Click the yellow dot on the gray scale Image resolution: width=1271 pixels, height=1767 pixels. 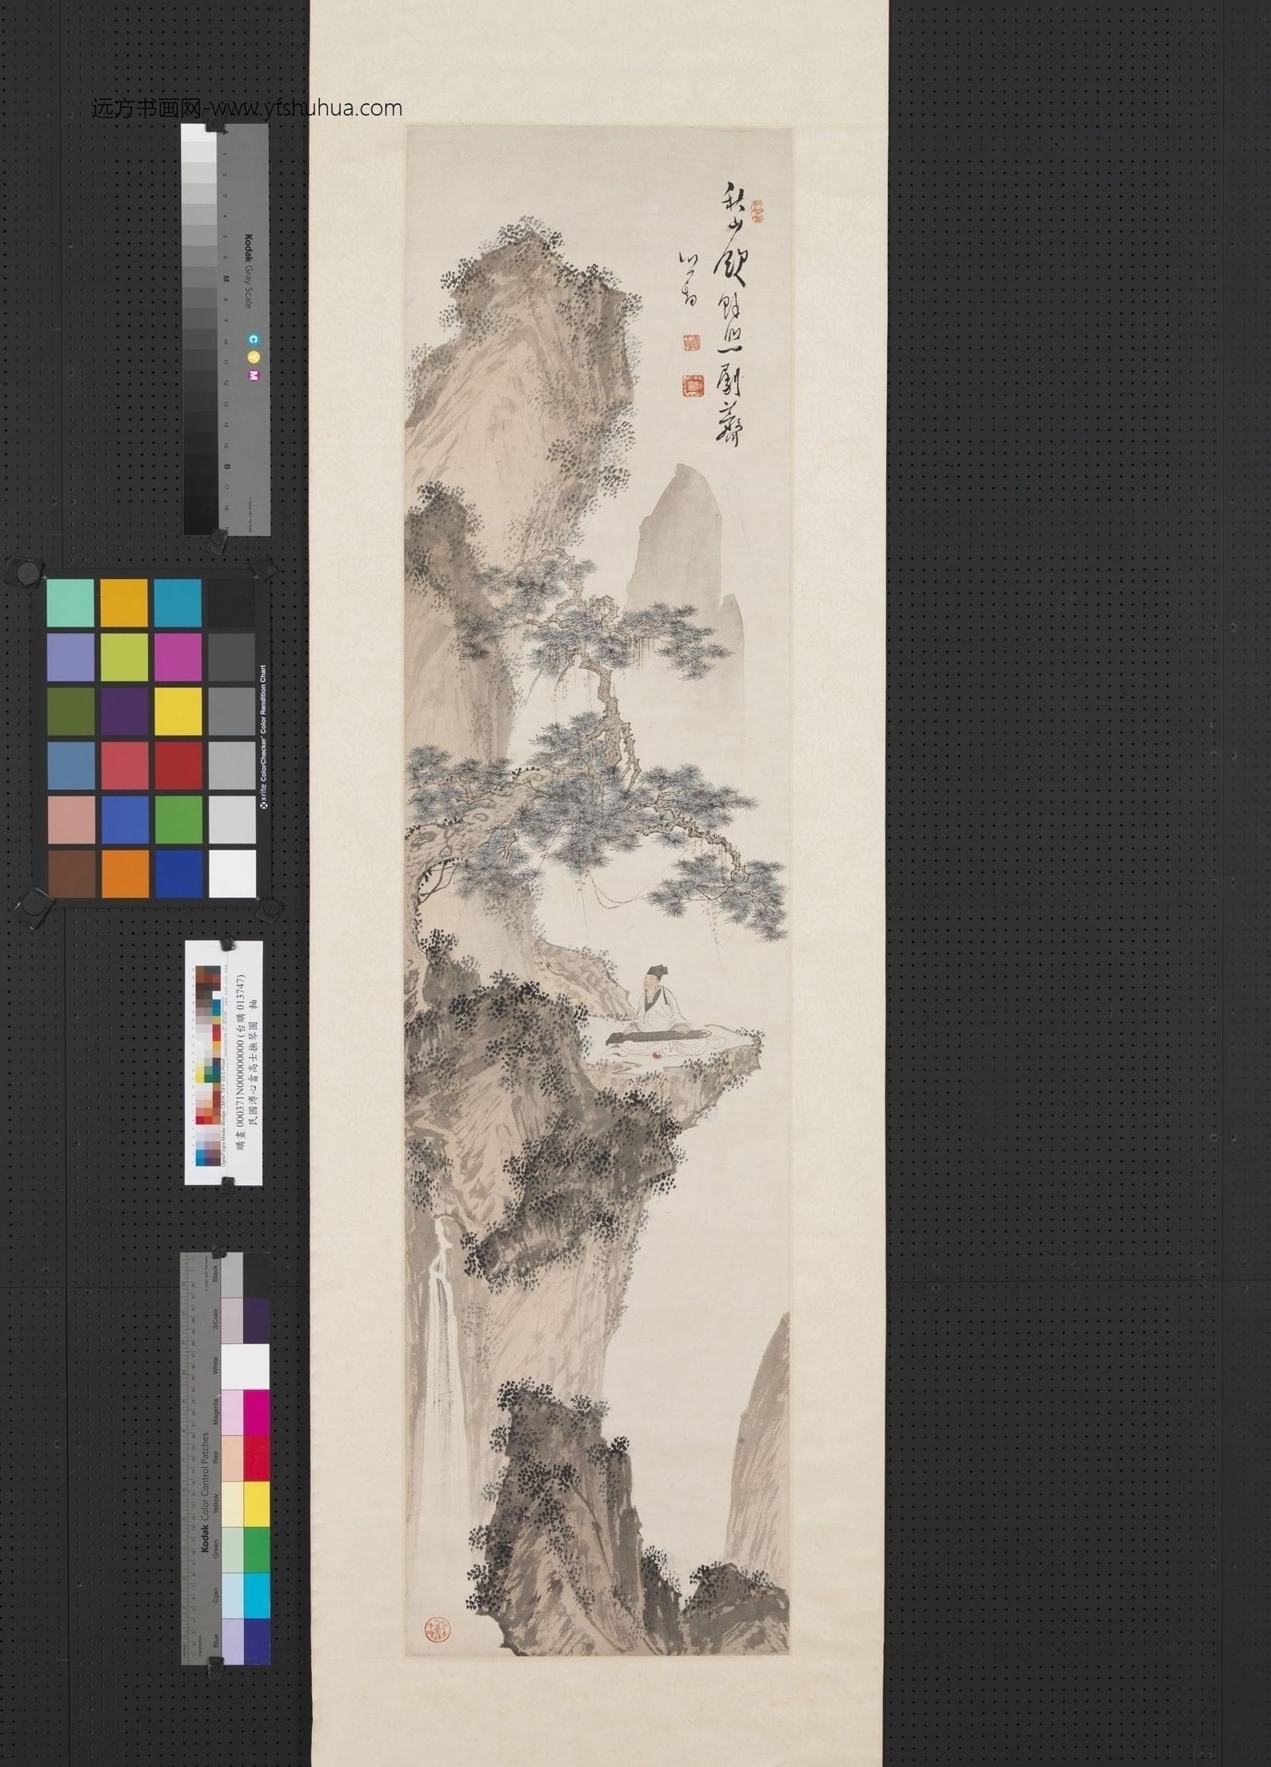254,357
